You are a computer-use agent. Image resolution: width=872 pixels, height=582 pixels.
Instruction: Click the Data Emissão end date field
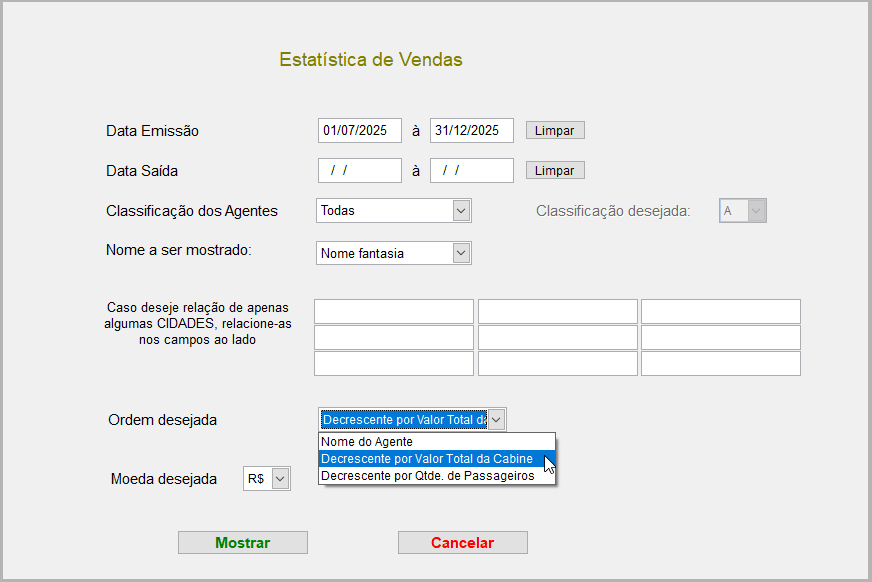point(471,131)
